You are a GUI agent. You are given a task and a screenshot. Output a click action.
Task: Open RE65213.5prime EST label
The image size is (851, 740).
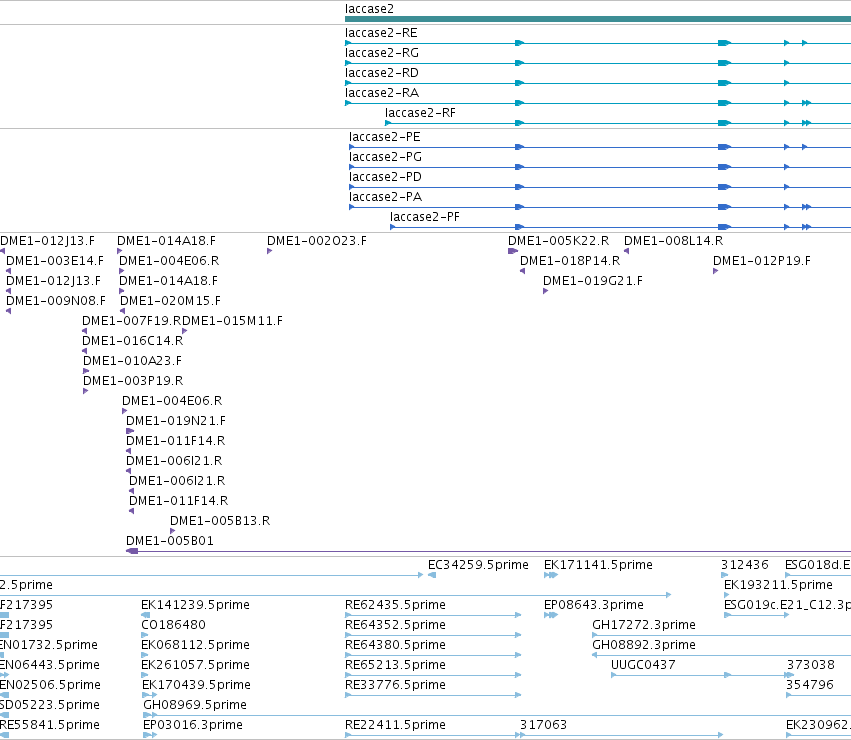(395, 665)
